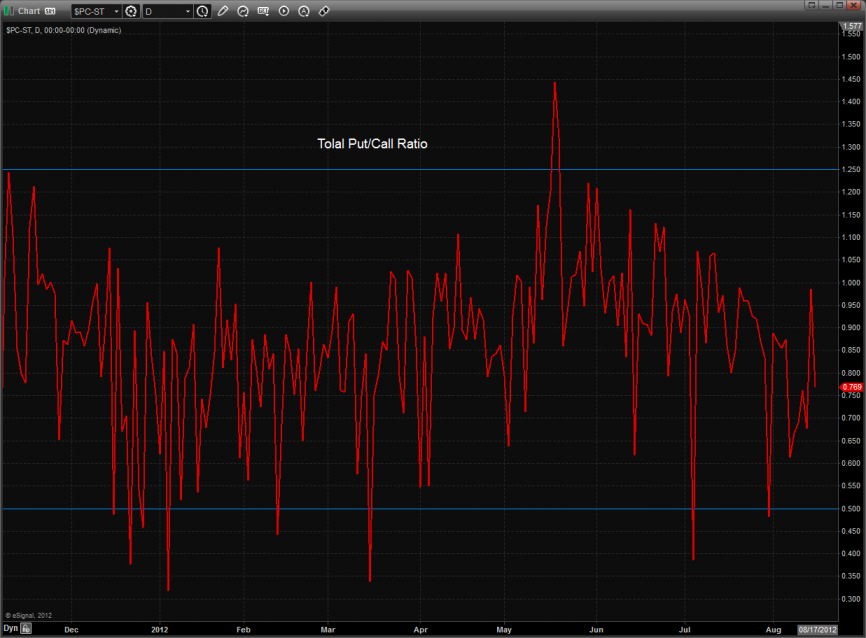This screenshot has height=638, width=866.
Task: Click the circular play icon
Action: tap(283, 11)
